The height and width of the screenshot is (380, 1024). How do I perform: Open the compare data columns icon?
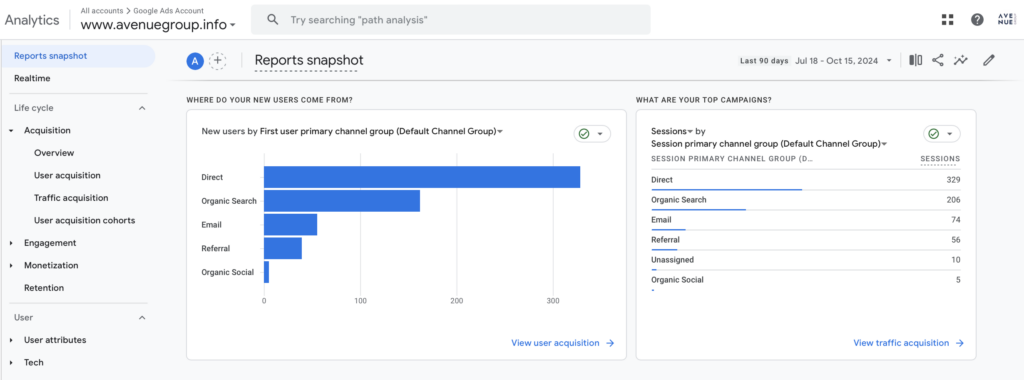tap(916, 61)
